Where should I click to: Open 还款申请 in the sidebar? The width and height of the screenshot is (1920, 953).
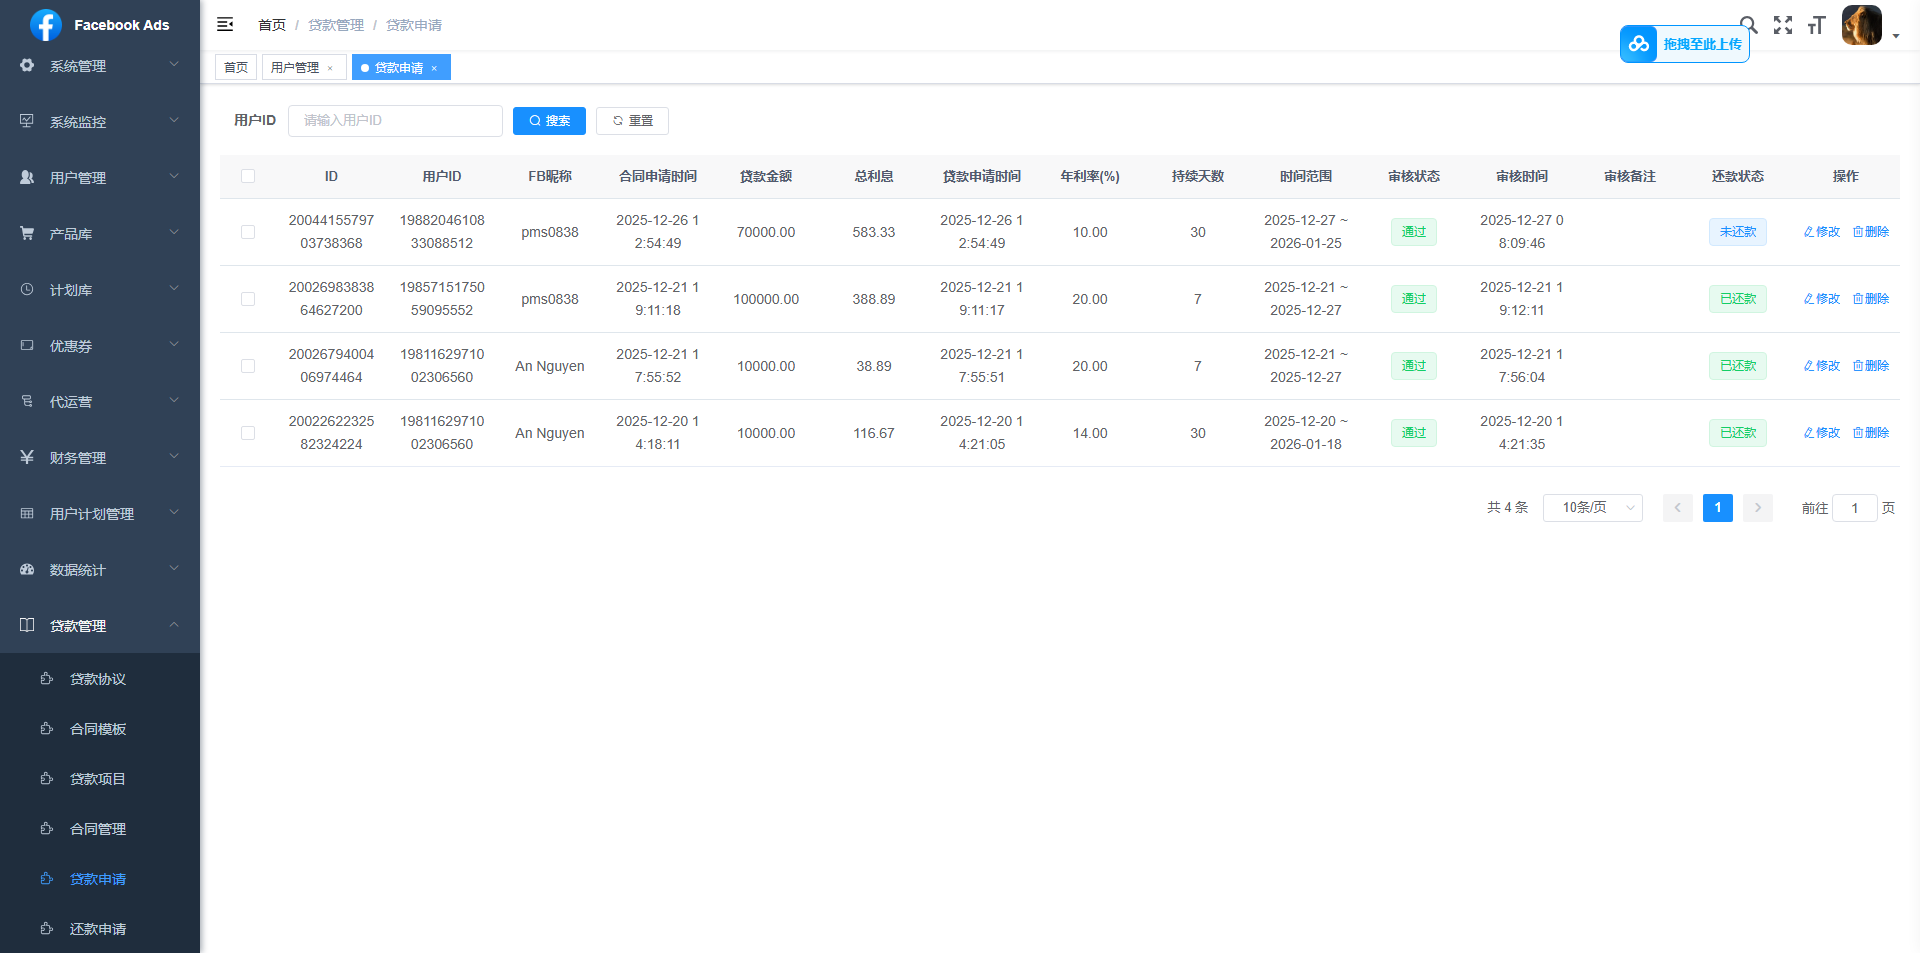(x=98, y=929)
